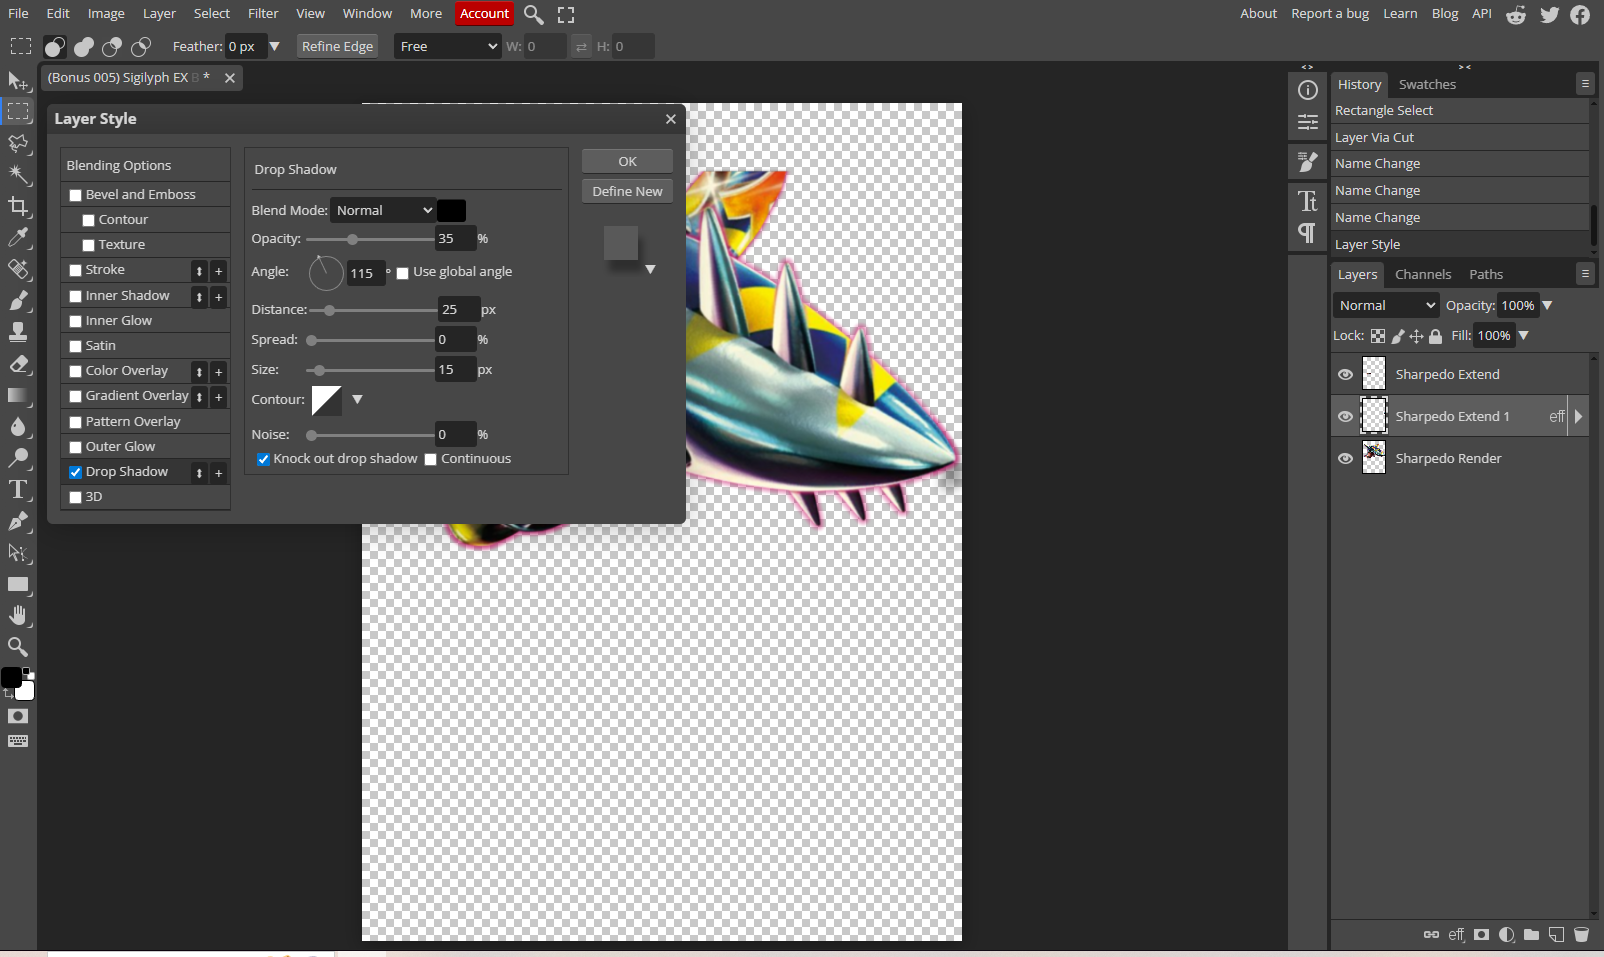Image resolution: width=1604 pixels, height=957 pixels.
Task: Click the Refine Edge button
Action: pyautogui.click(x=337, y=46)
